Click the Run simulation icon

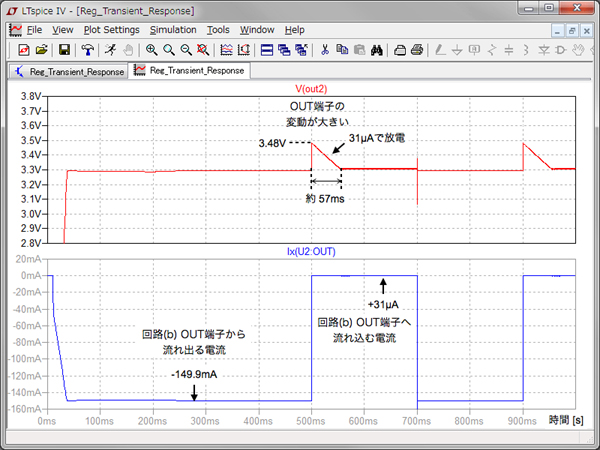click(108, 49)
